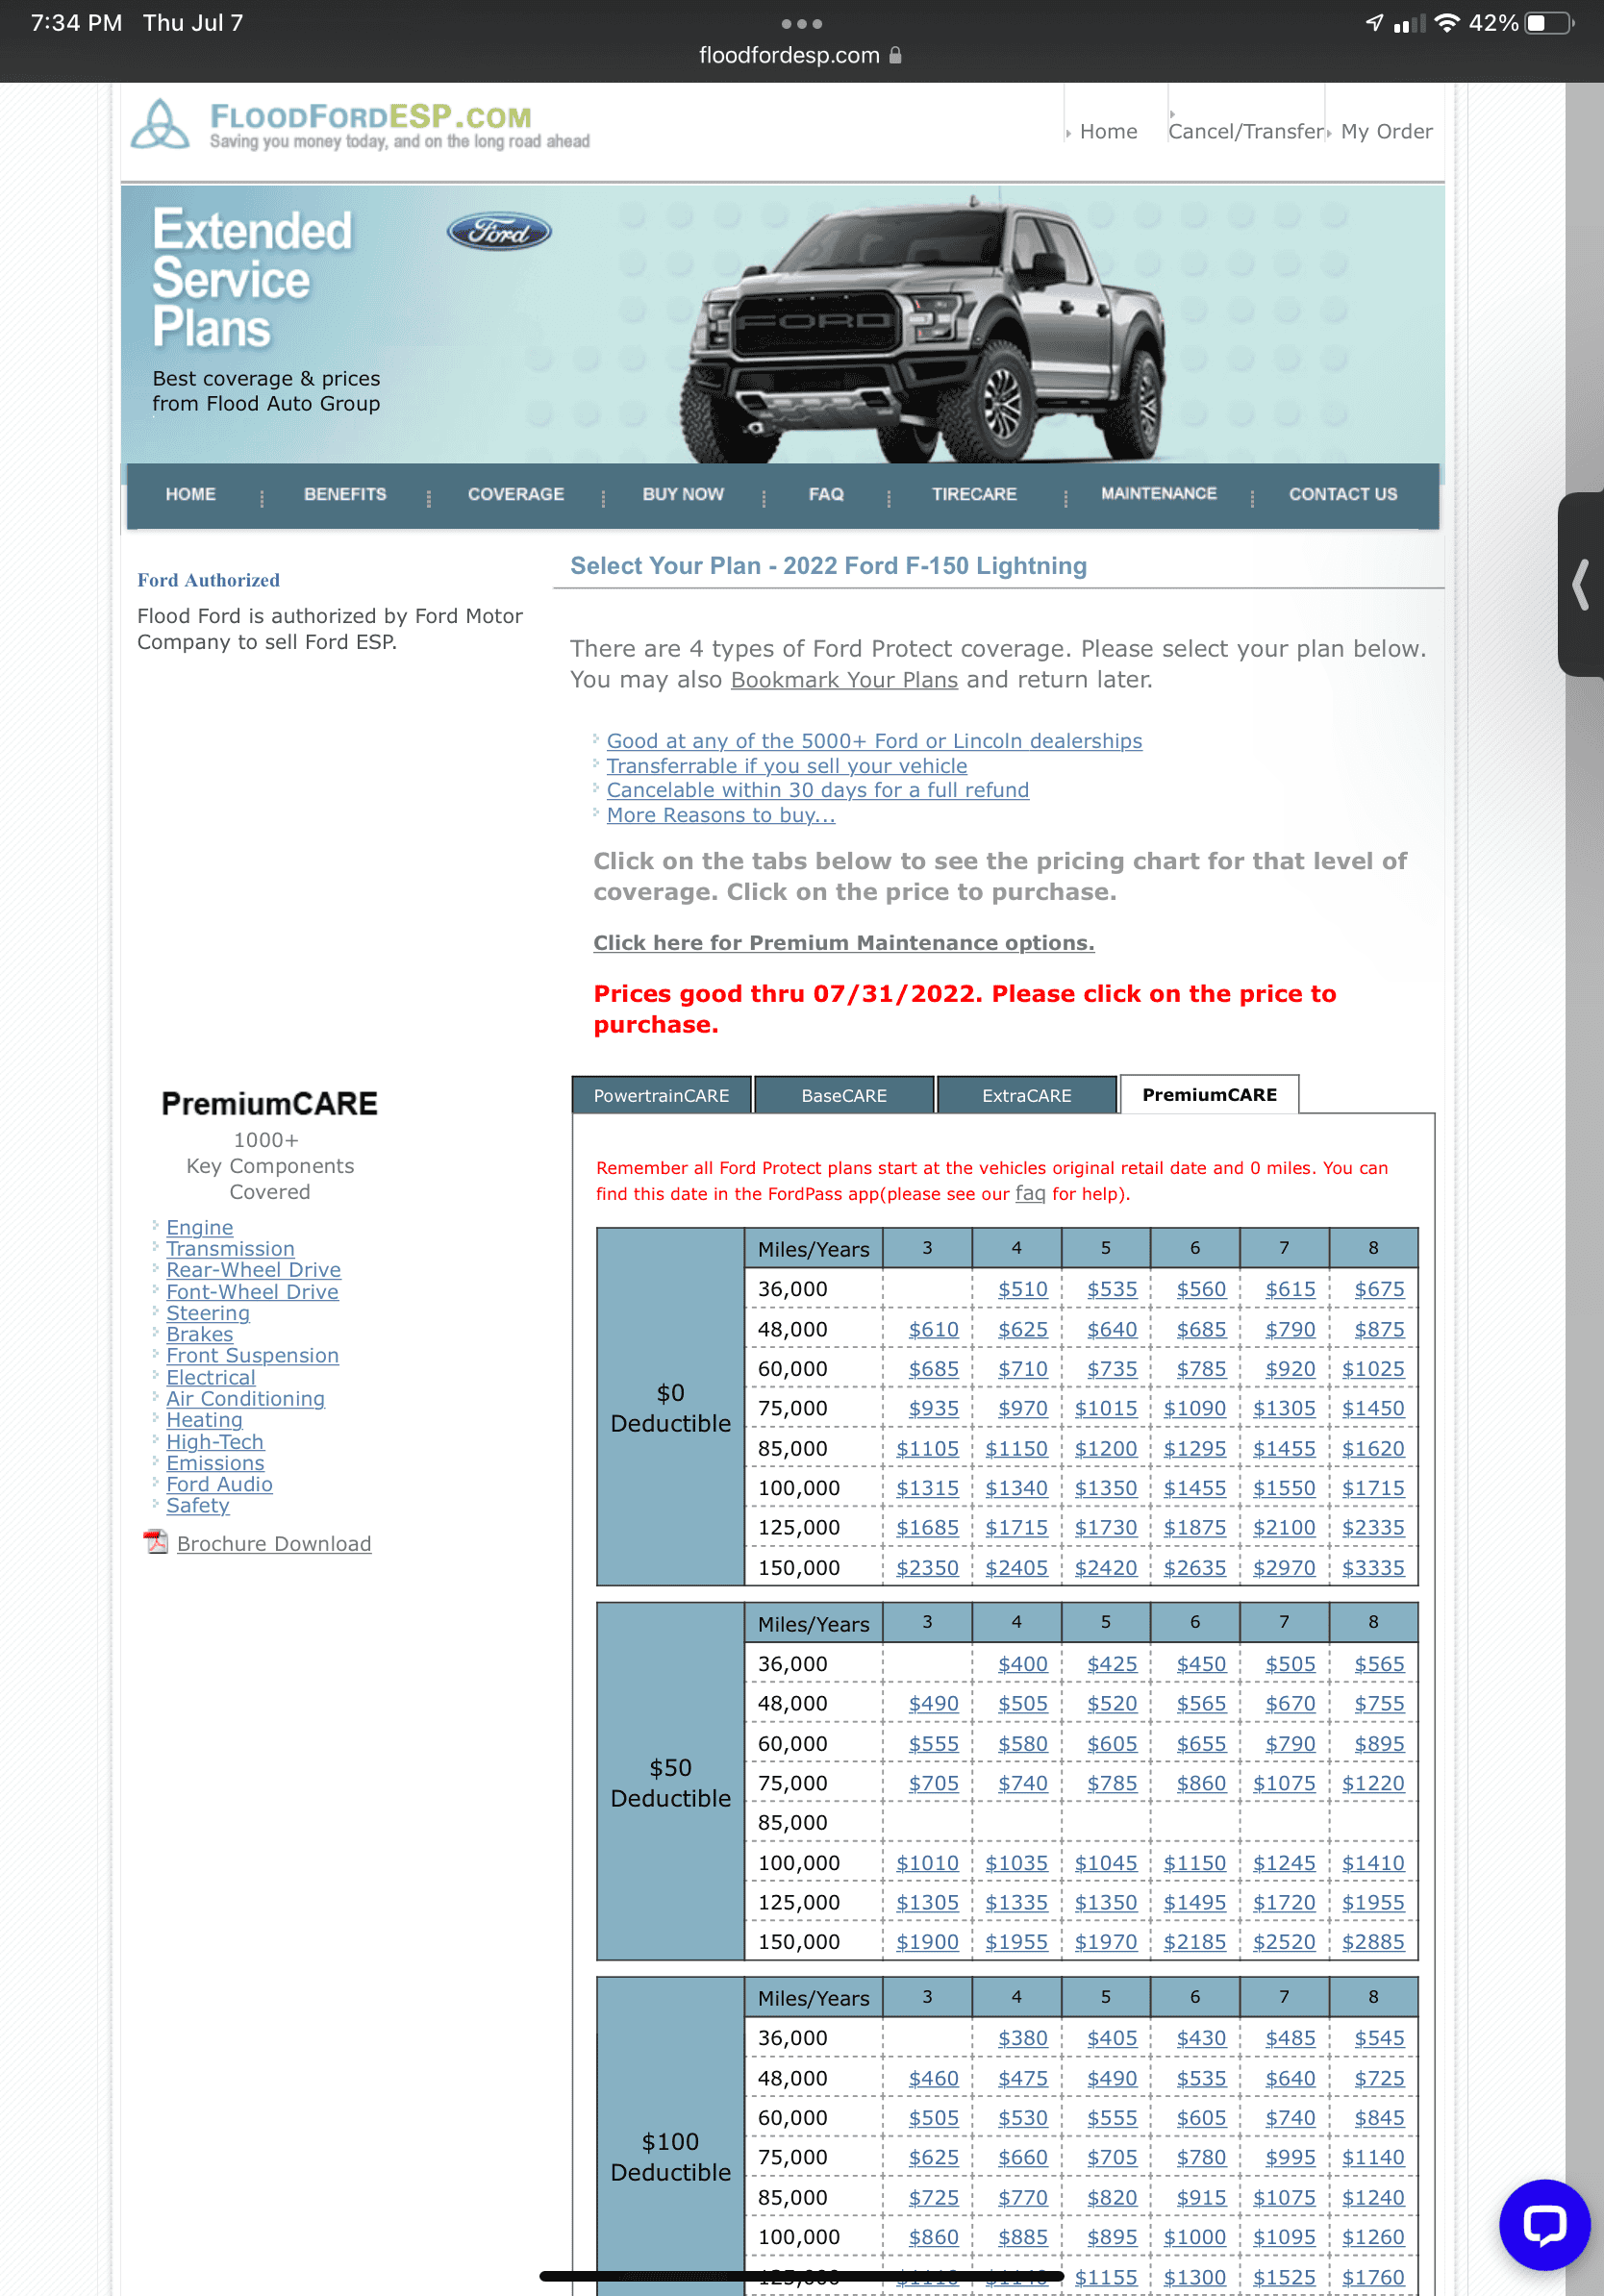Select the $380 price, $100 deductible
This screenshot has width=1604, height=2296.
point(1022,2037)
